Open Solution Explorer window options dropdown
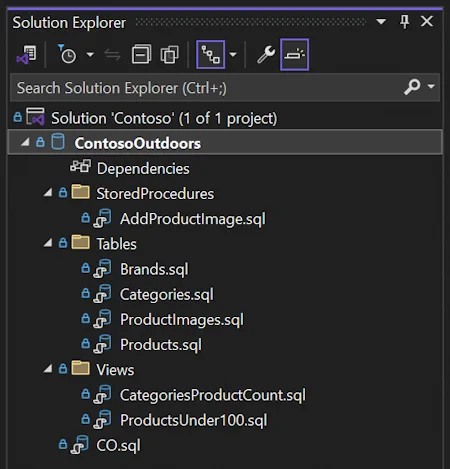 click(381, 22)
